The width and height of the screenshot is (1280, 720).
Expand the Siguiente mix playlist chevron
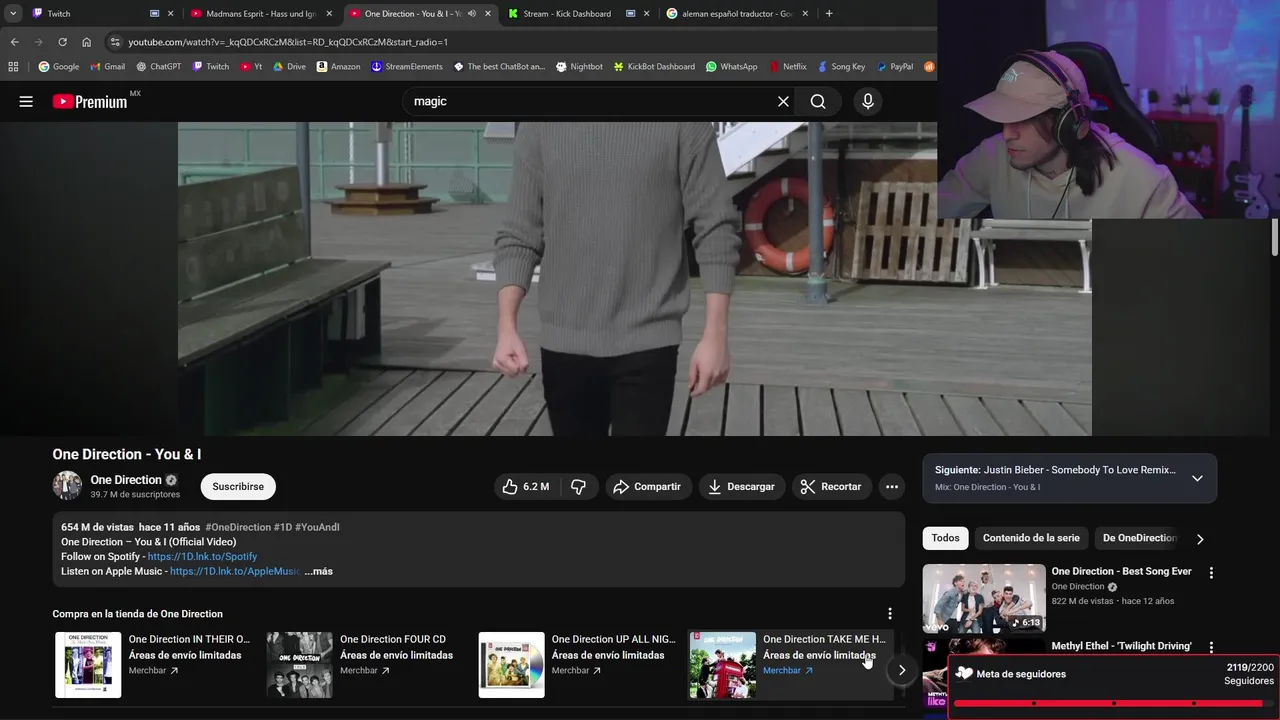tap(1197, 478)
